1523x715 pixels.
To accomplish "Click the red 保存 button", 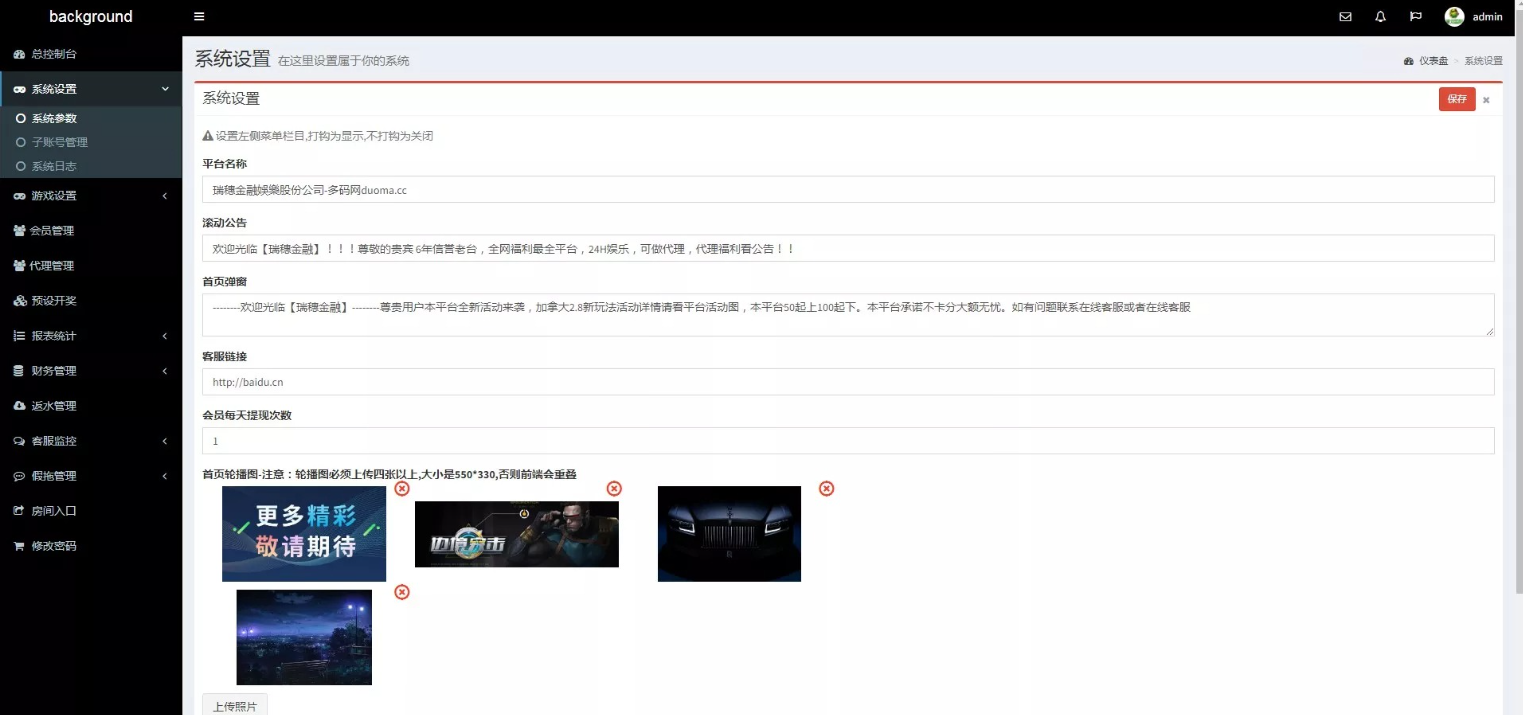I will pos(1457,99).
